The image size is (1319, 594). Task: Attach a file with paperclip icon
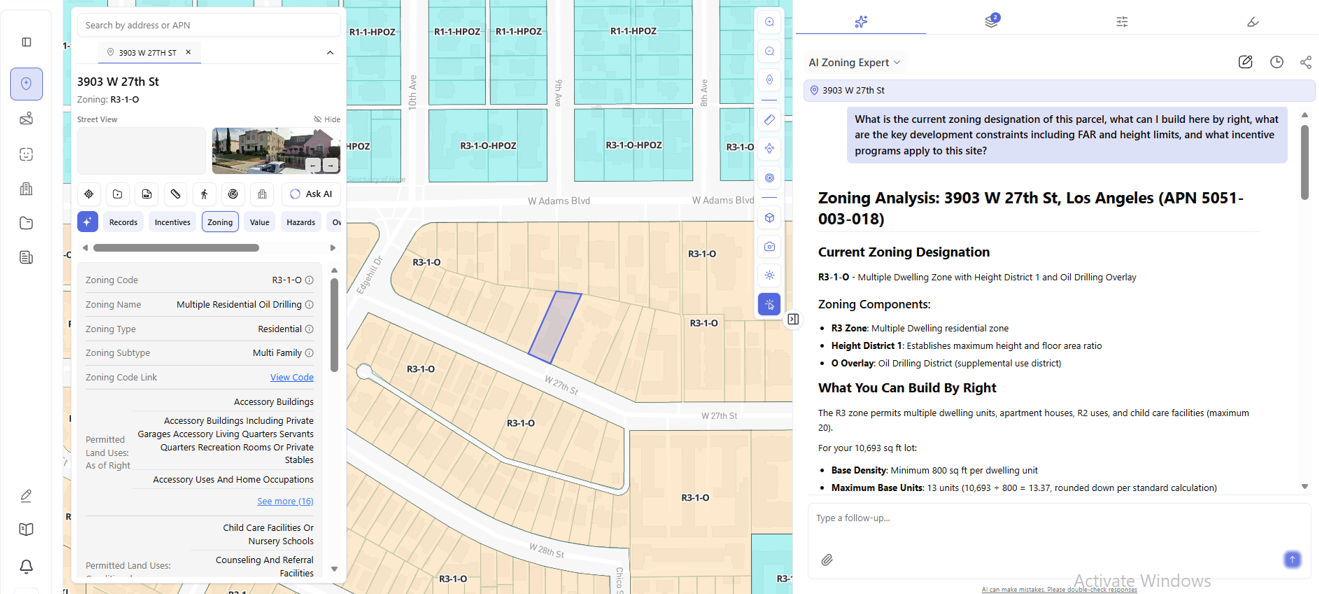click(x=827, y=560)
